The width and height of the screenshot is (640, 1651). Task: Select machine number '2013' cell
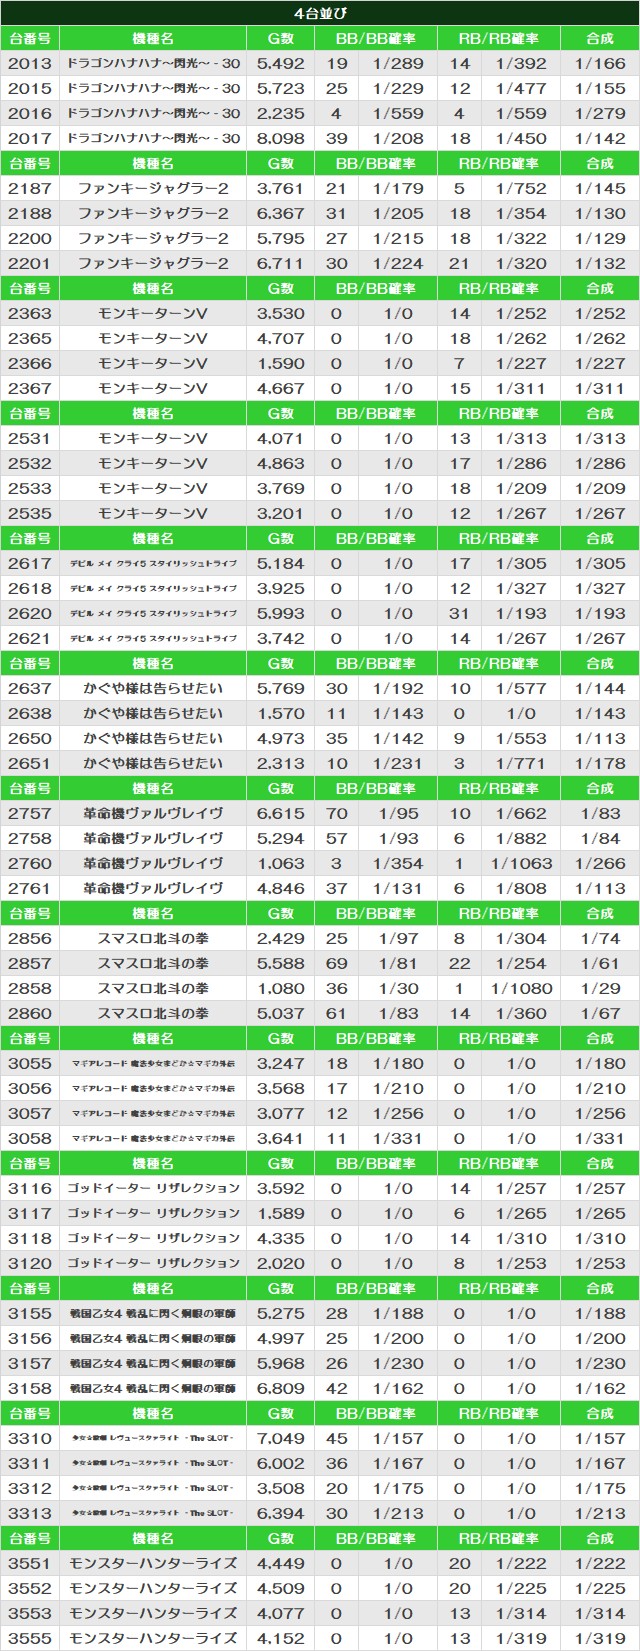point(30,63)
